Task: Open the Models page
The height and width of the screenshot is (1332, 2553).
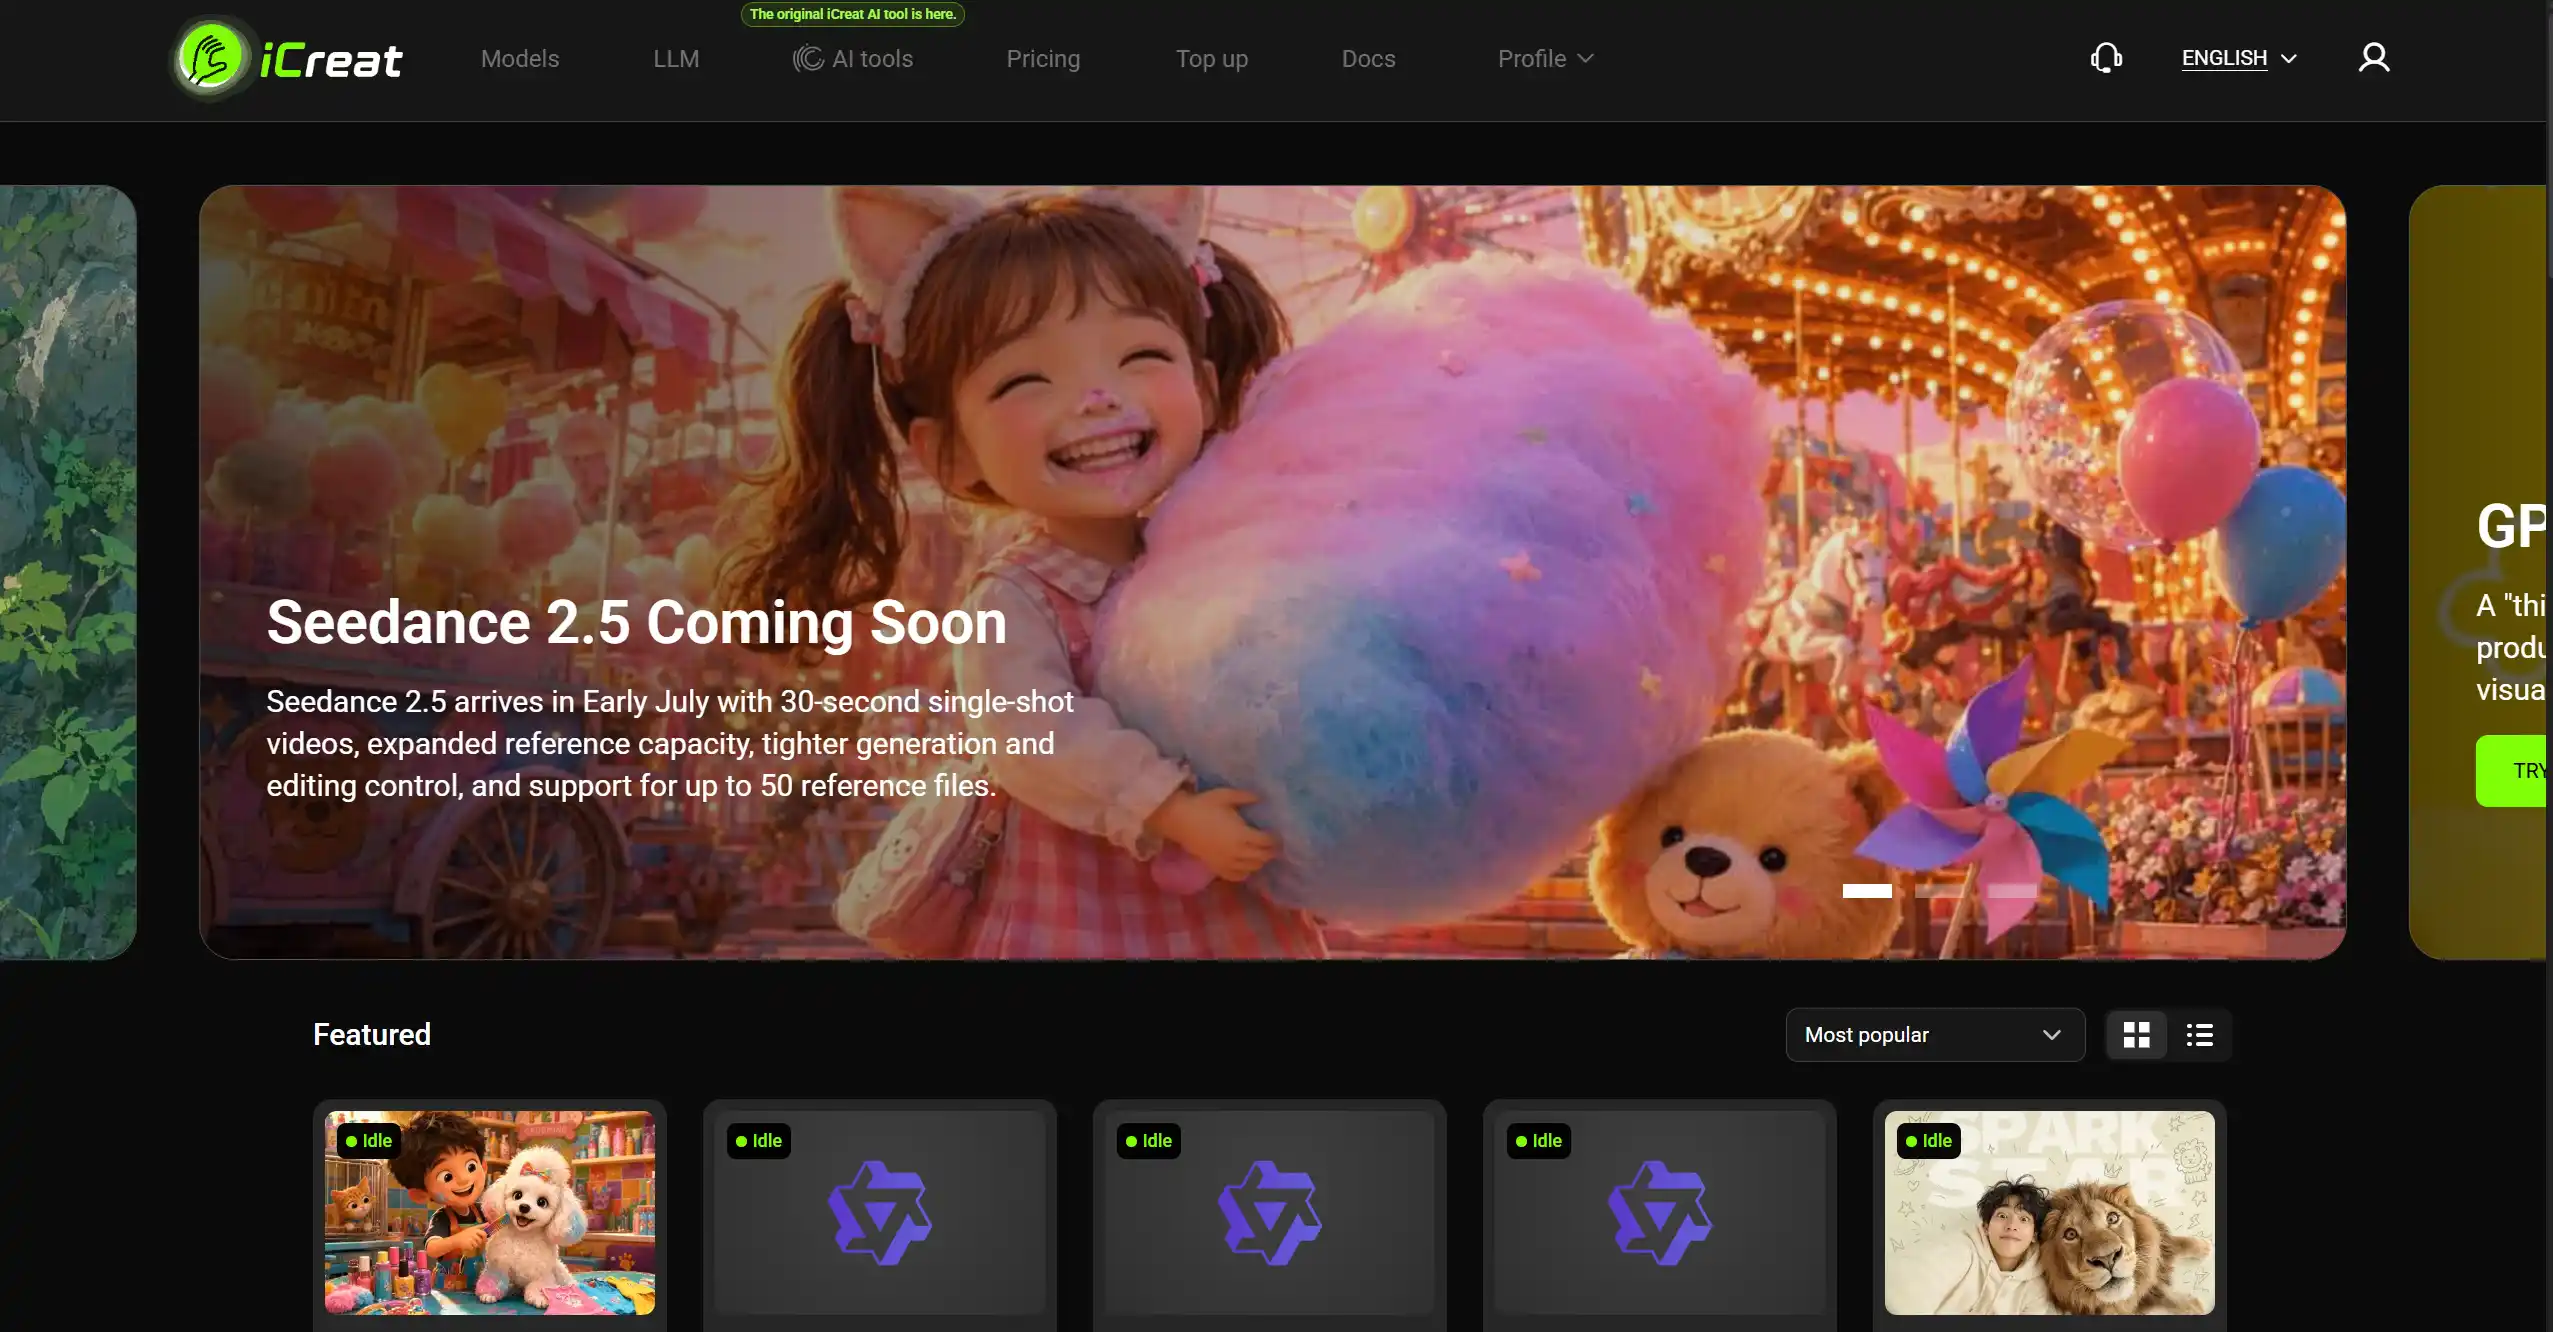Action: click(520, 59)
